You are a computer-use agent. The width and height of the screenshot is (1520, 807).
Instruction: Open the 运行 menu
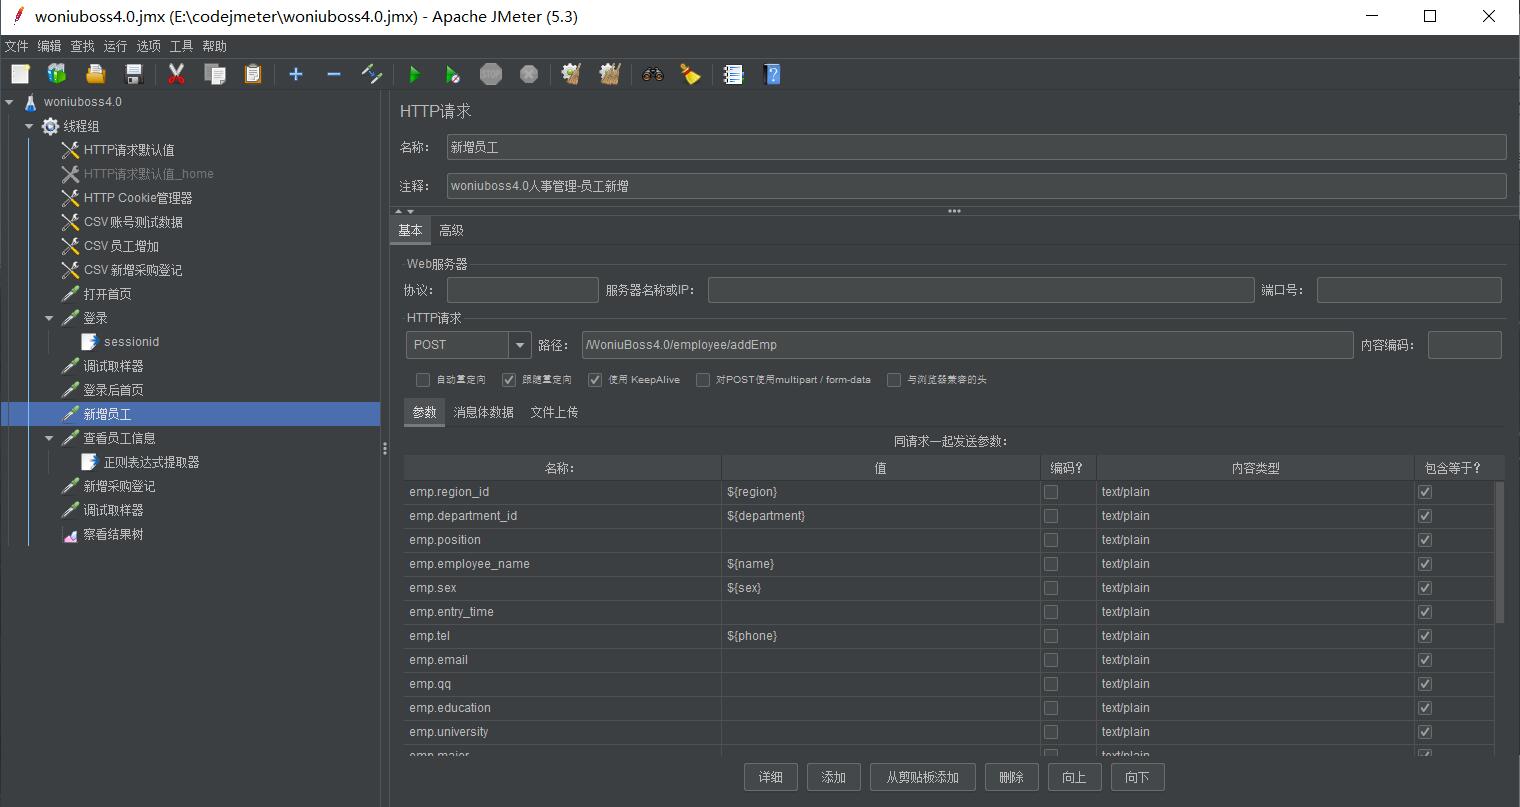pyautogui.click(x=115, y=46)
